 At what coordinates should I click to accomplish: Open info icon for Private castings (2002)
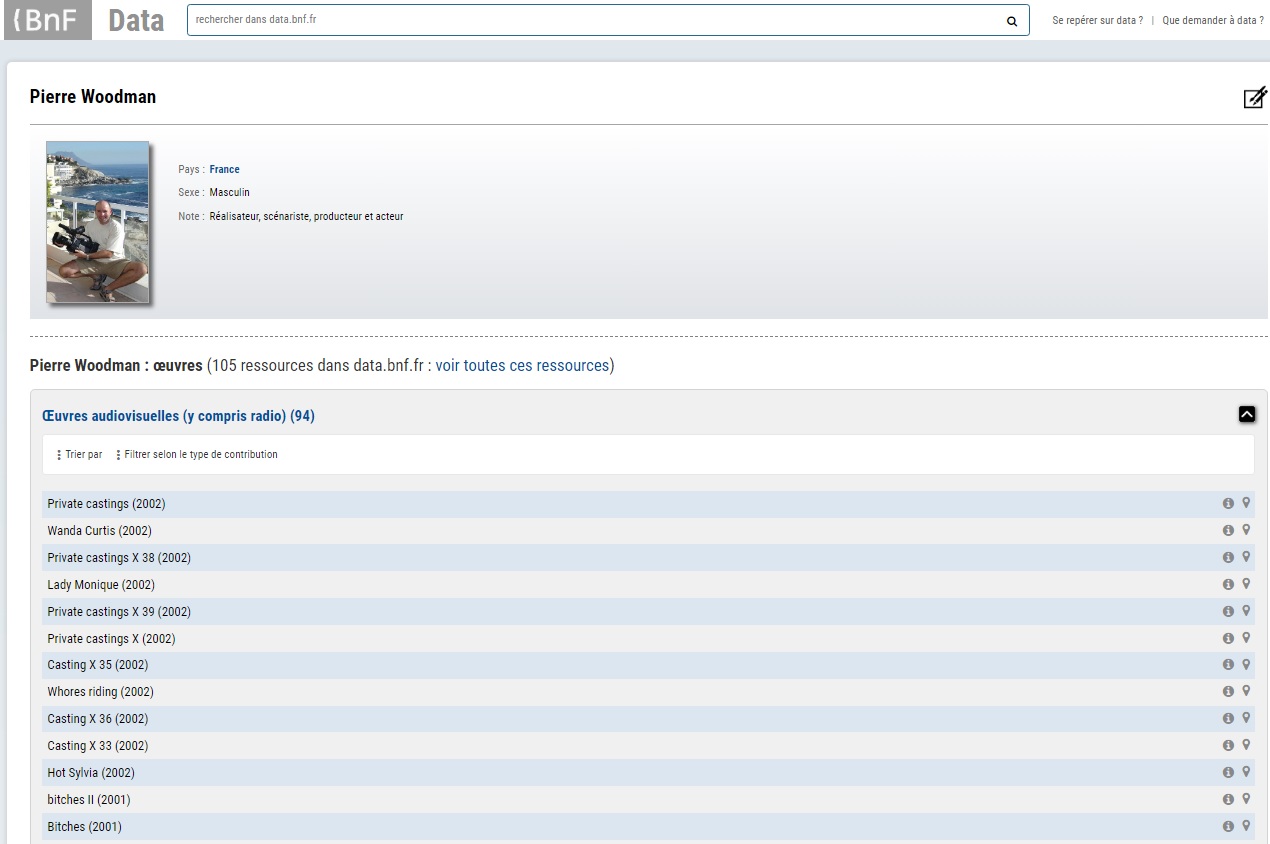1228,503
